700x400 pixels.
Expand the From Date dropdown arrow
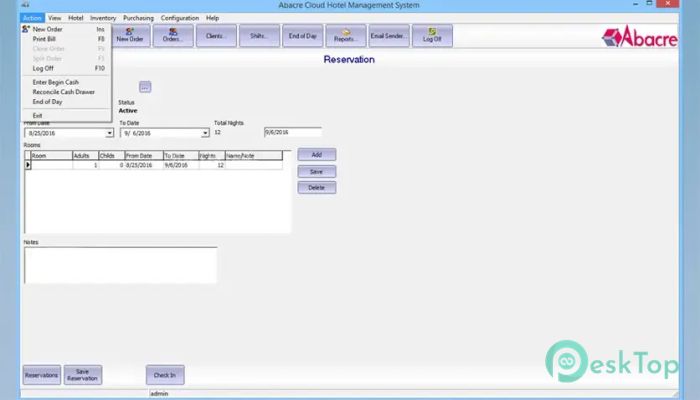109,133
